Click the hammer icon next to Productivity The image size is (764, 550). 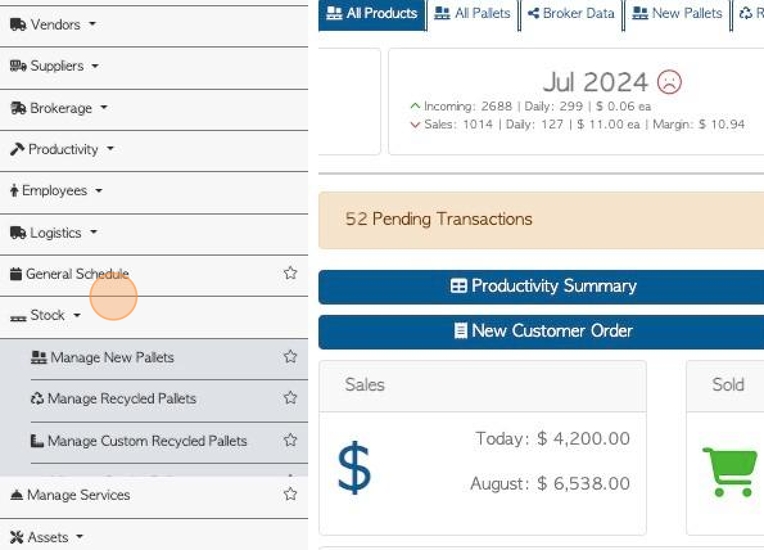point(17,149)
